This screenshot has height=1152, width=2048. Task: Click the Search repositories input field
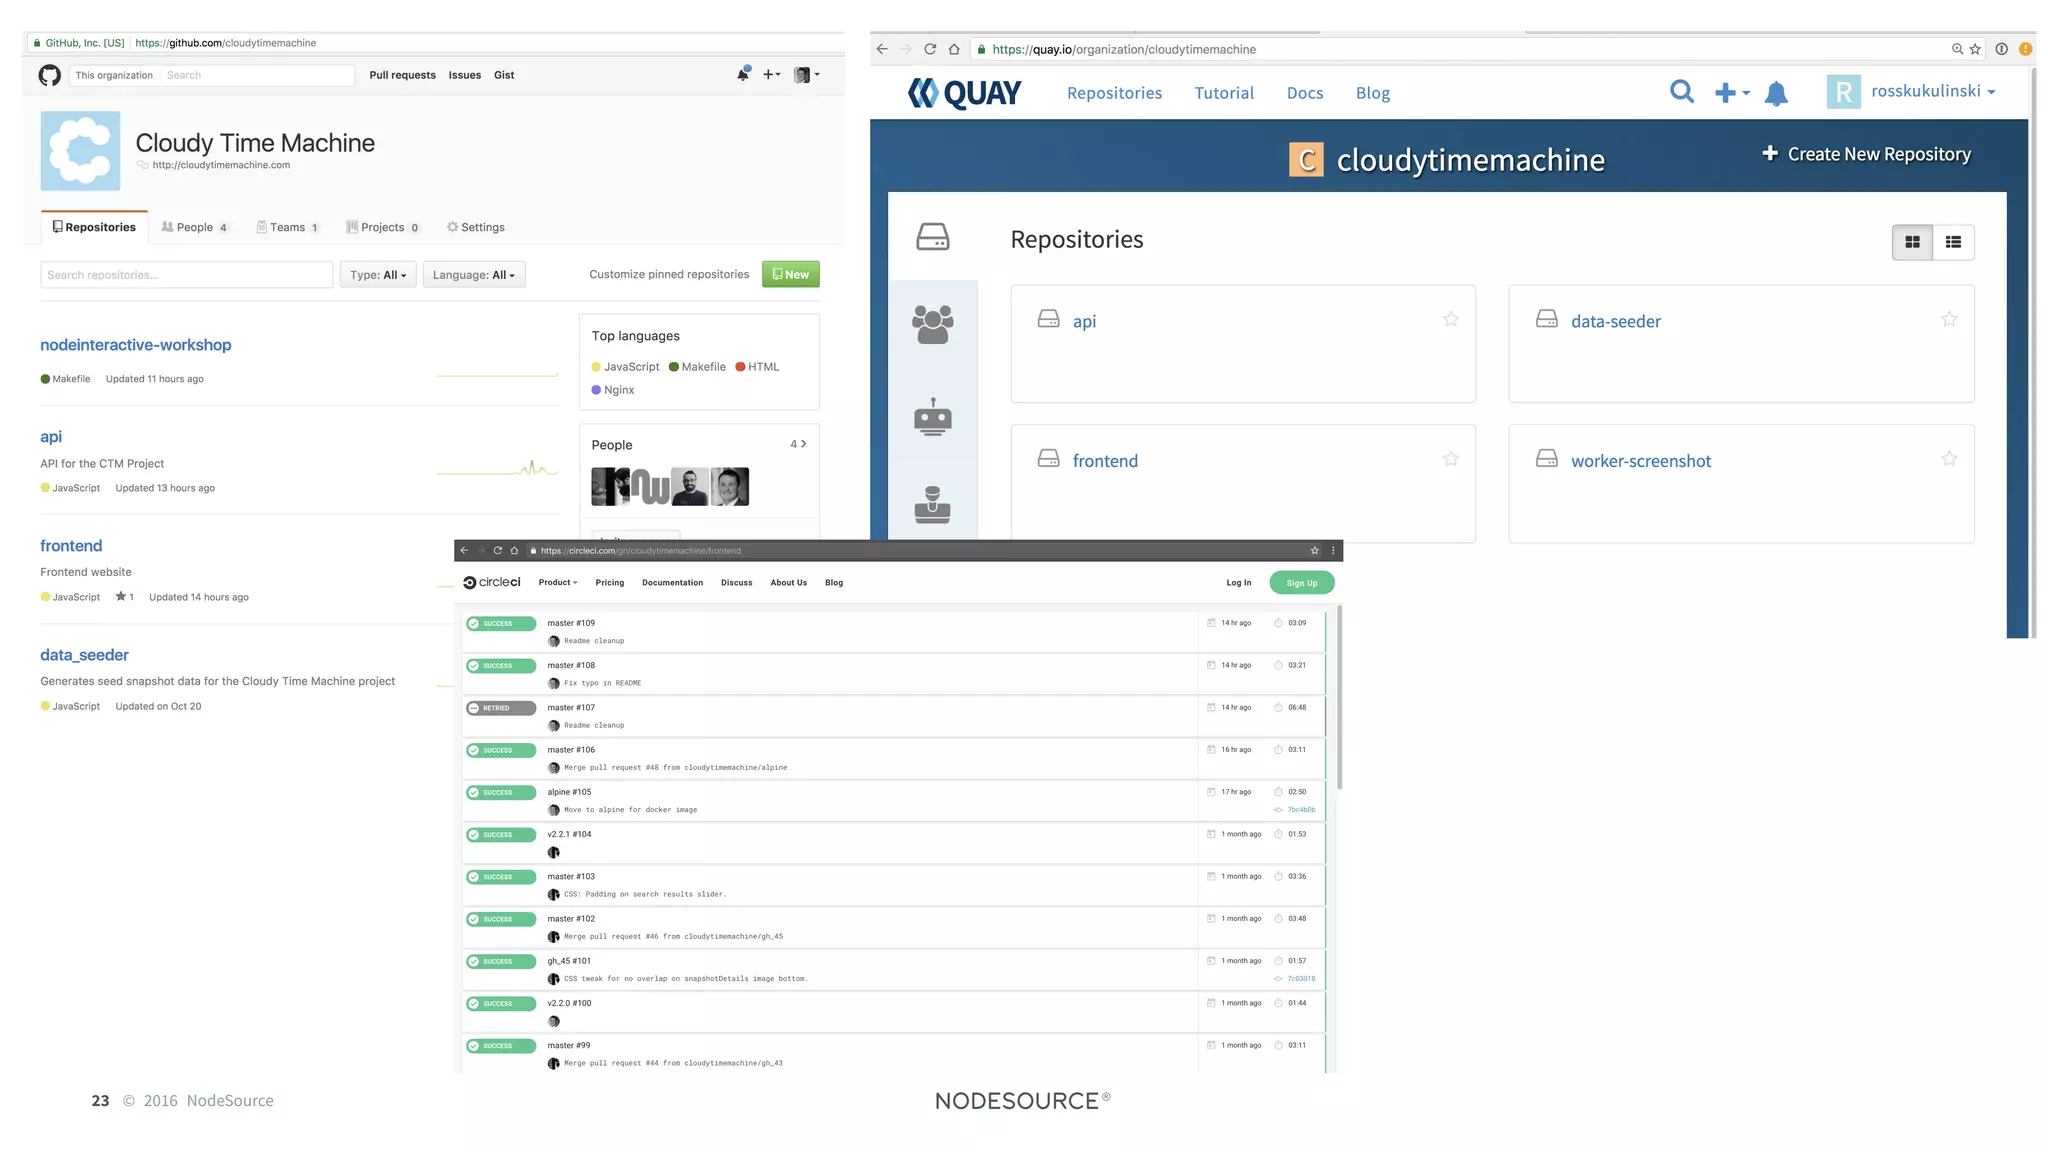(x=186, y=275)
